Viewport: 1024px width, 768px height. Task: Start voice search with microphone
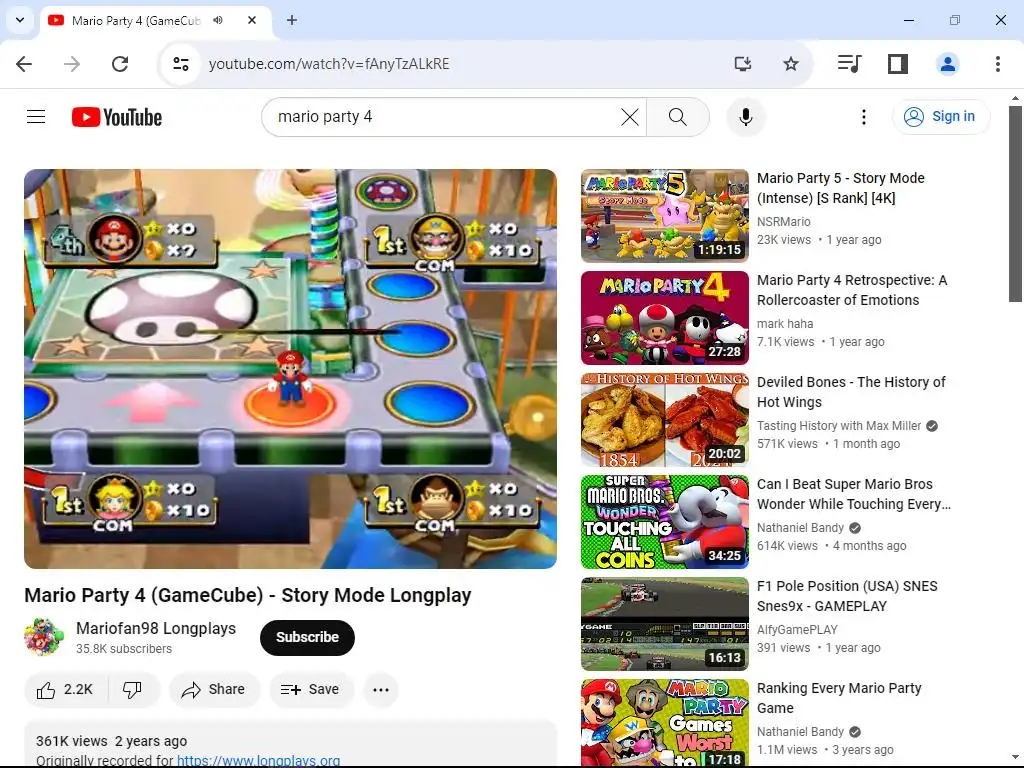(746, 117)
